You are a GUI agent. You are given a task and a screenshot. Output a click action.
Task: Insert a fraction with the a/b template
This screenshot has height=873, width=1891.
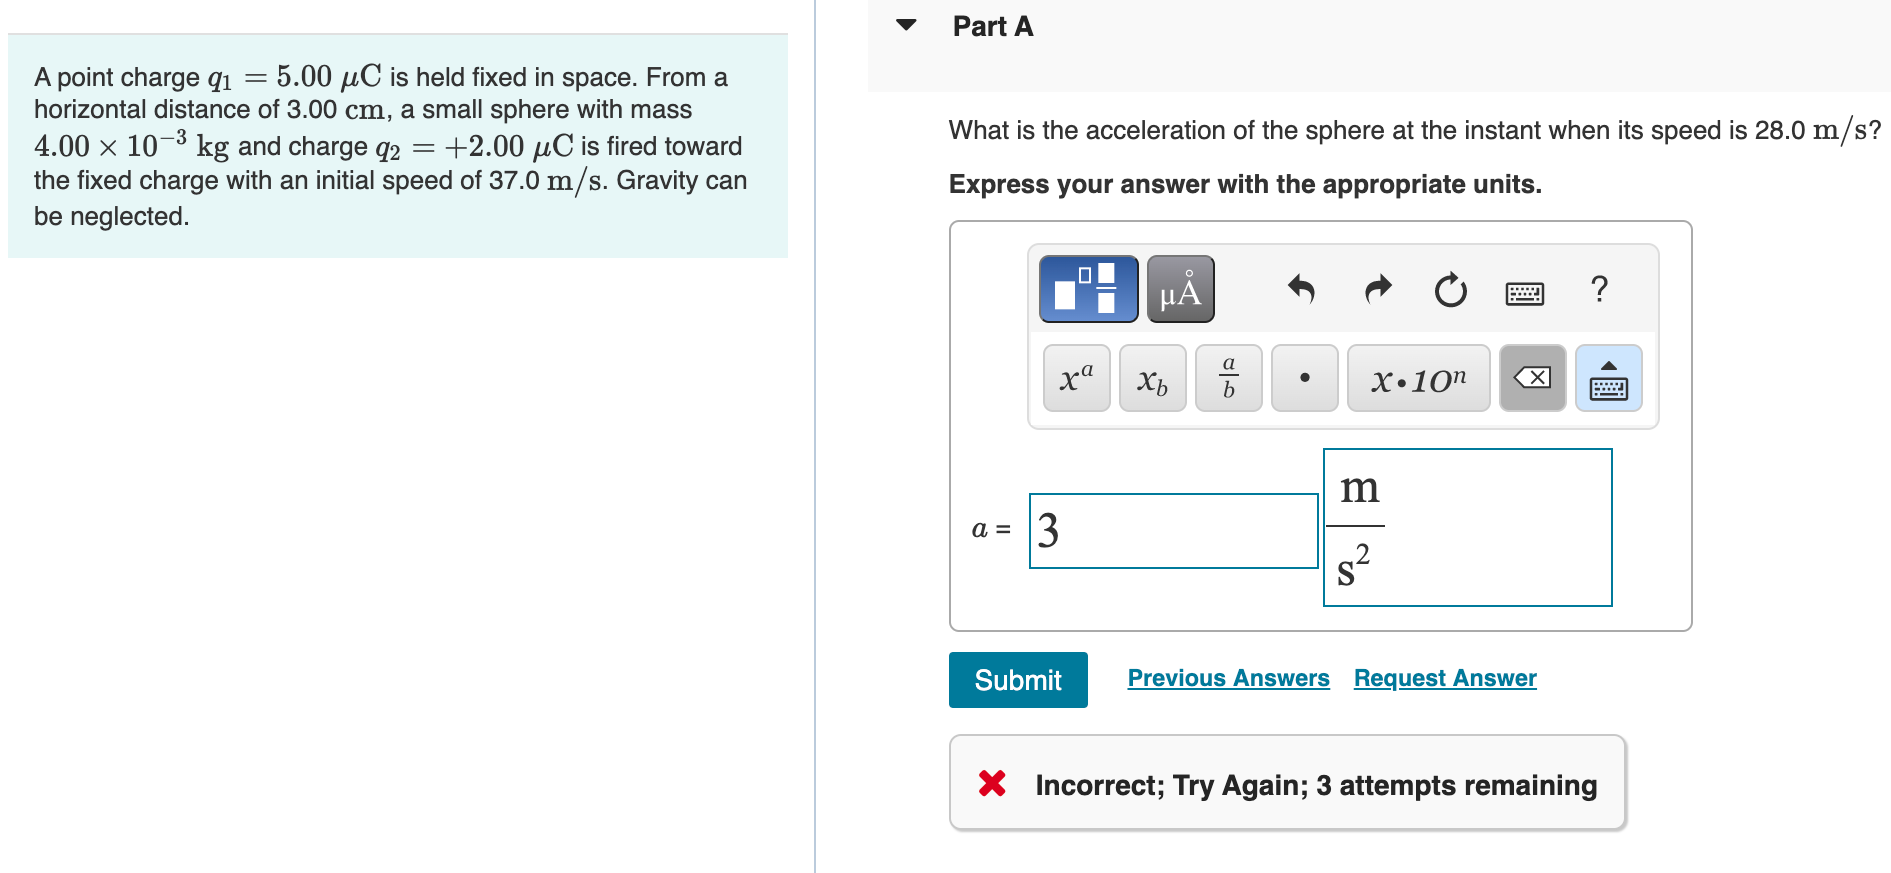(x=1227, y=377)
